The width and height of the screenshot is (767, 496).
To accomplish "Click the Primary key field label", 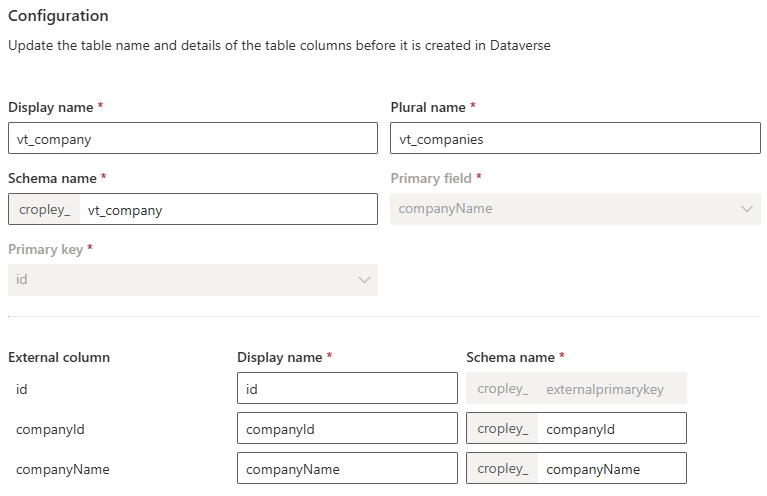I will pyautogui.click(x=45, y=249).
